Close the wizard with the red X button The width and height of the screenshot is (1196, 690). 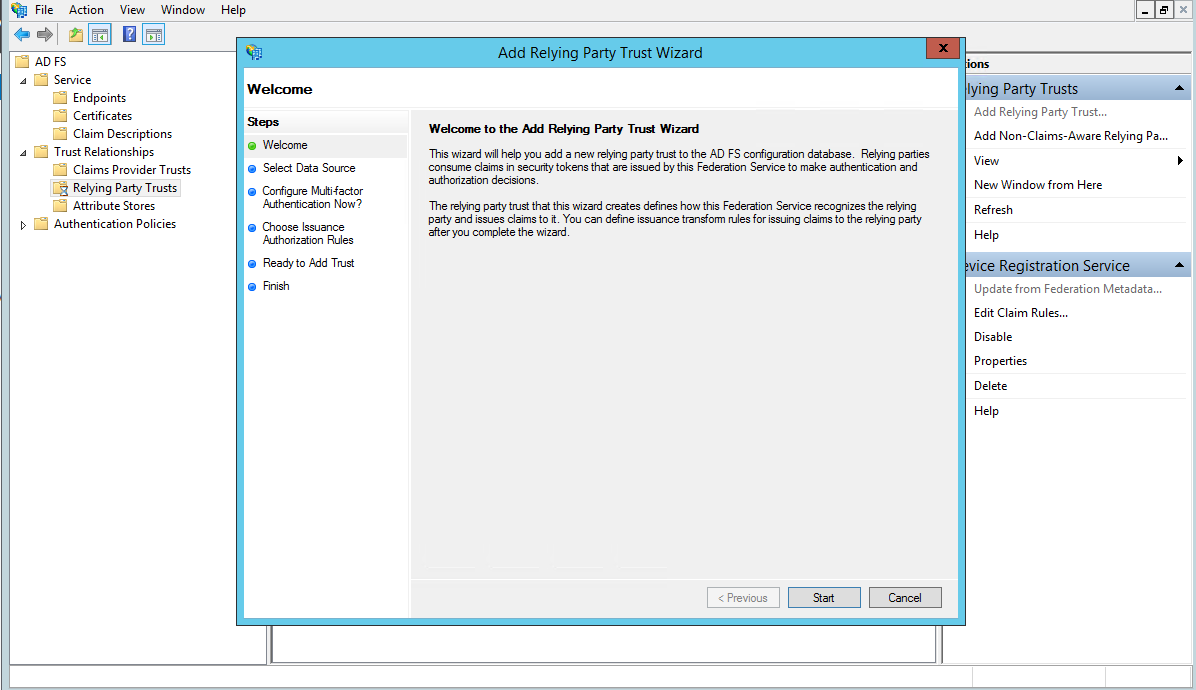943,48
